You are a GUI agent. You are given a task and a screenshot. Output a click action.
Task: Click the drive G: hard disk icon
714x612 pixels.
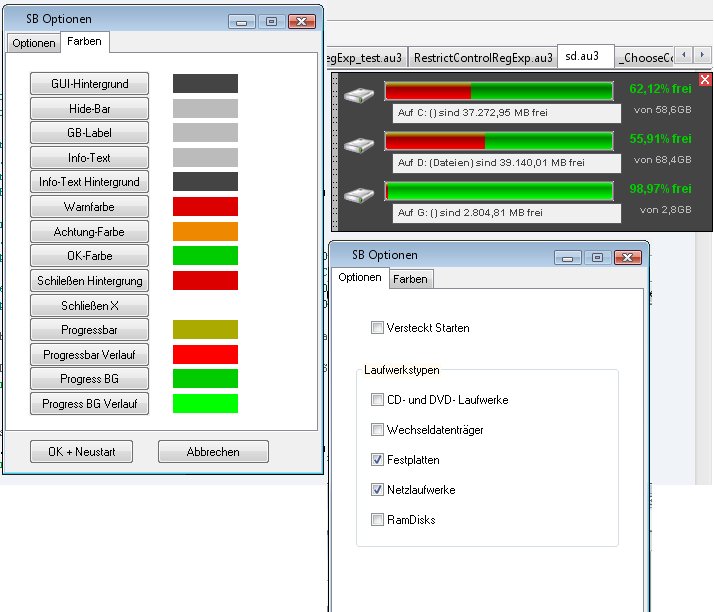[358, 194]
